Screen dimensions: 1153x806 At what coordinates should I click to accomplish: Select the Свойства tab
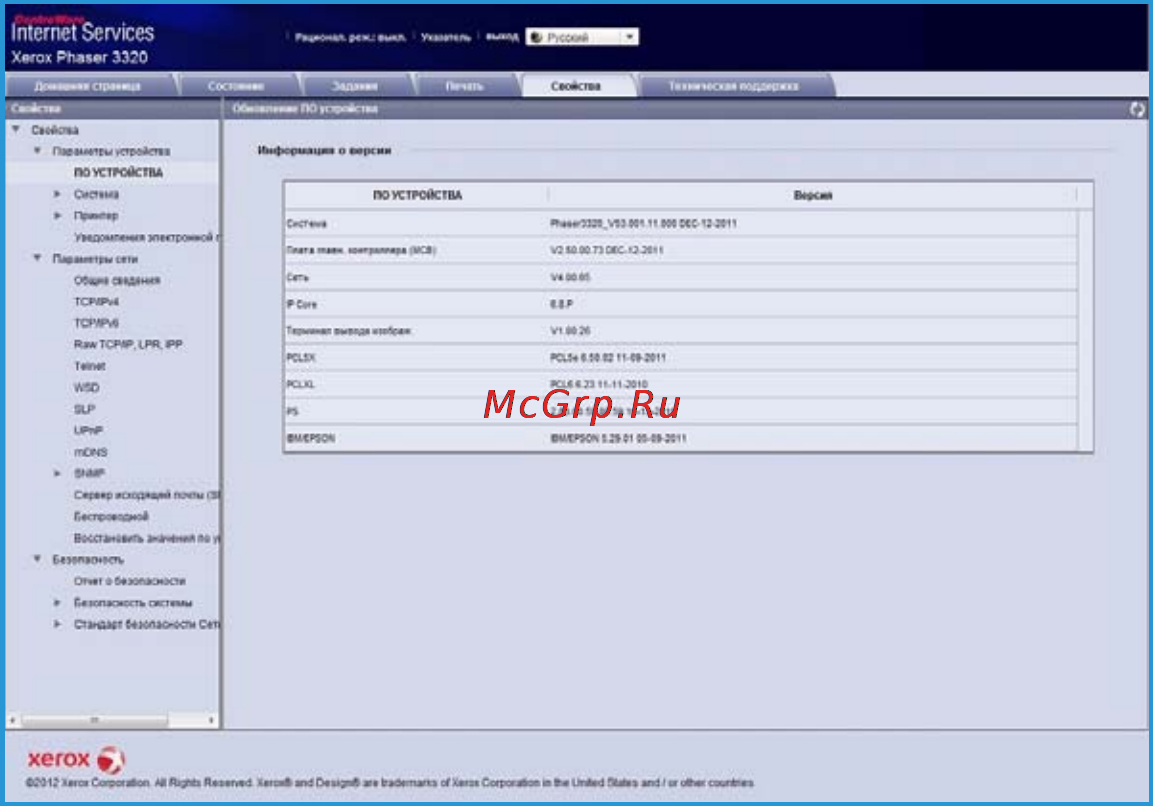point(576,86)
